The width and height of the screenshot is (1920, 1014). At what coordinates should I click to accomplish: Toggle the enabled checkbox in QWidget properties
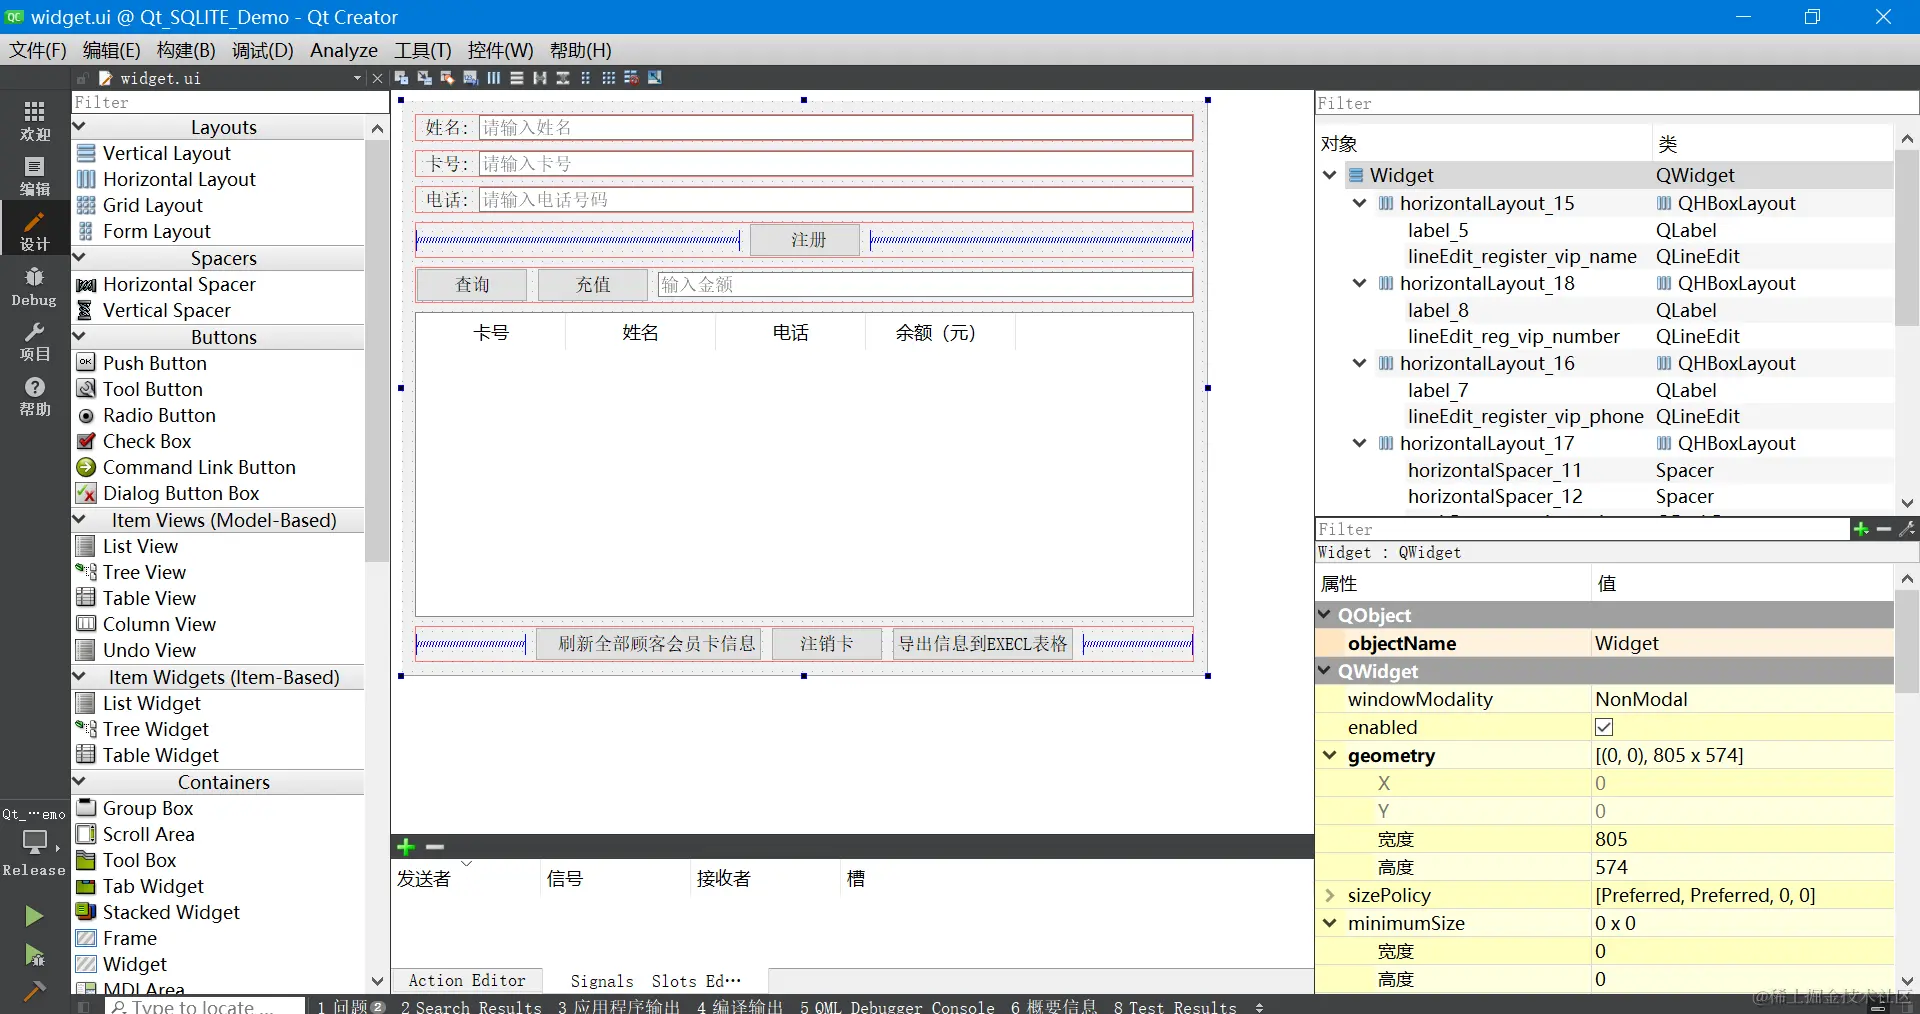1604,727
